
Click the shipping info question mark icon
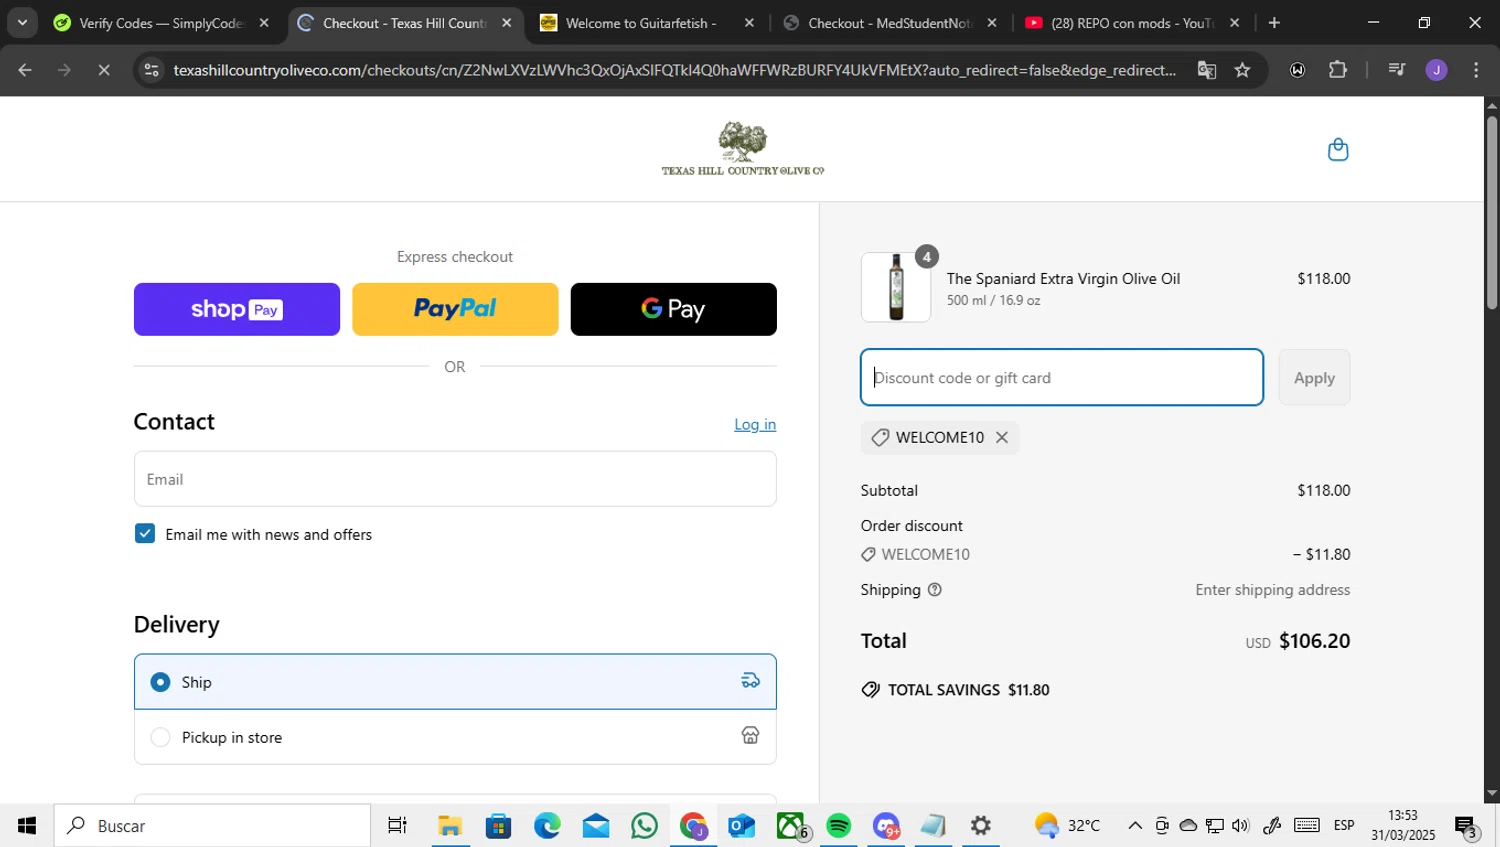point(935,590)
